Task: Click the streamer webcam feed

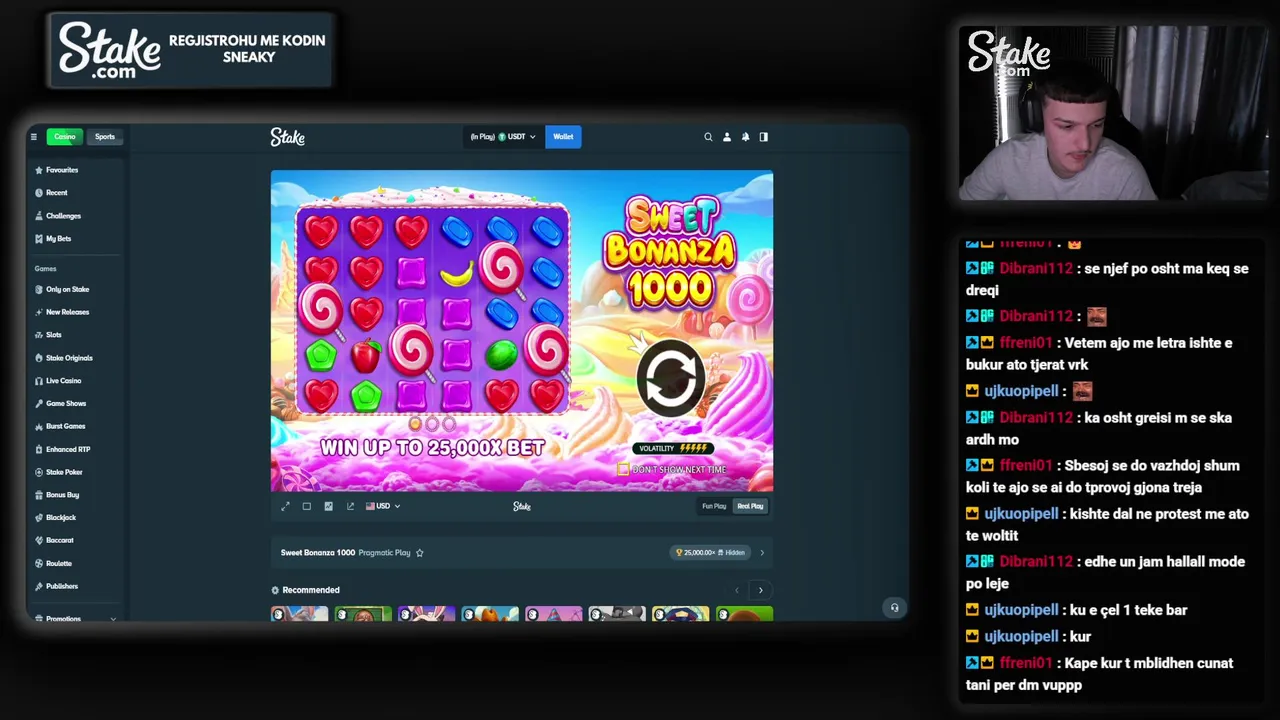Action: tap(1113, 113)
